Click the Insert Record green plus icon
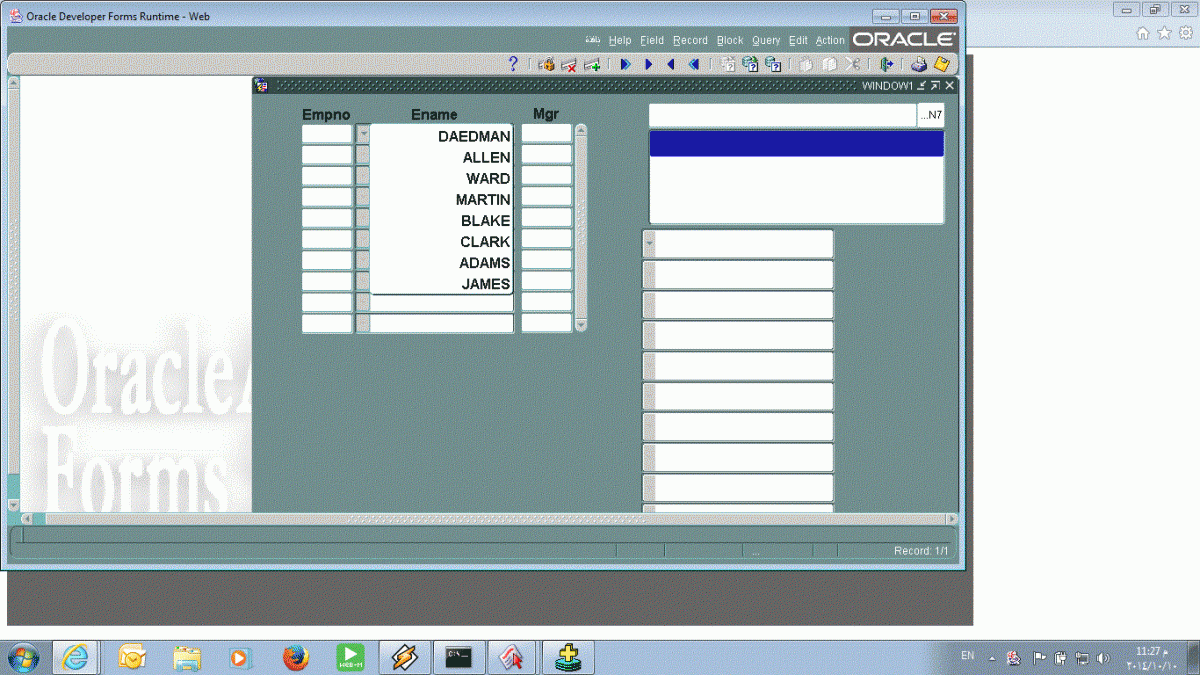This screenshot has height=675, width=1200. point(592,64)
